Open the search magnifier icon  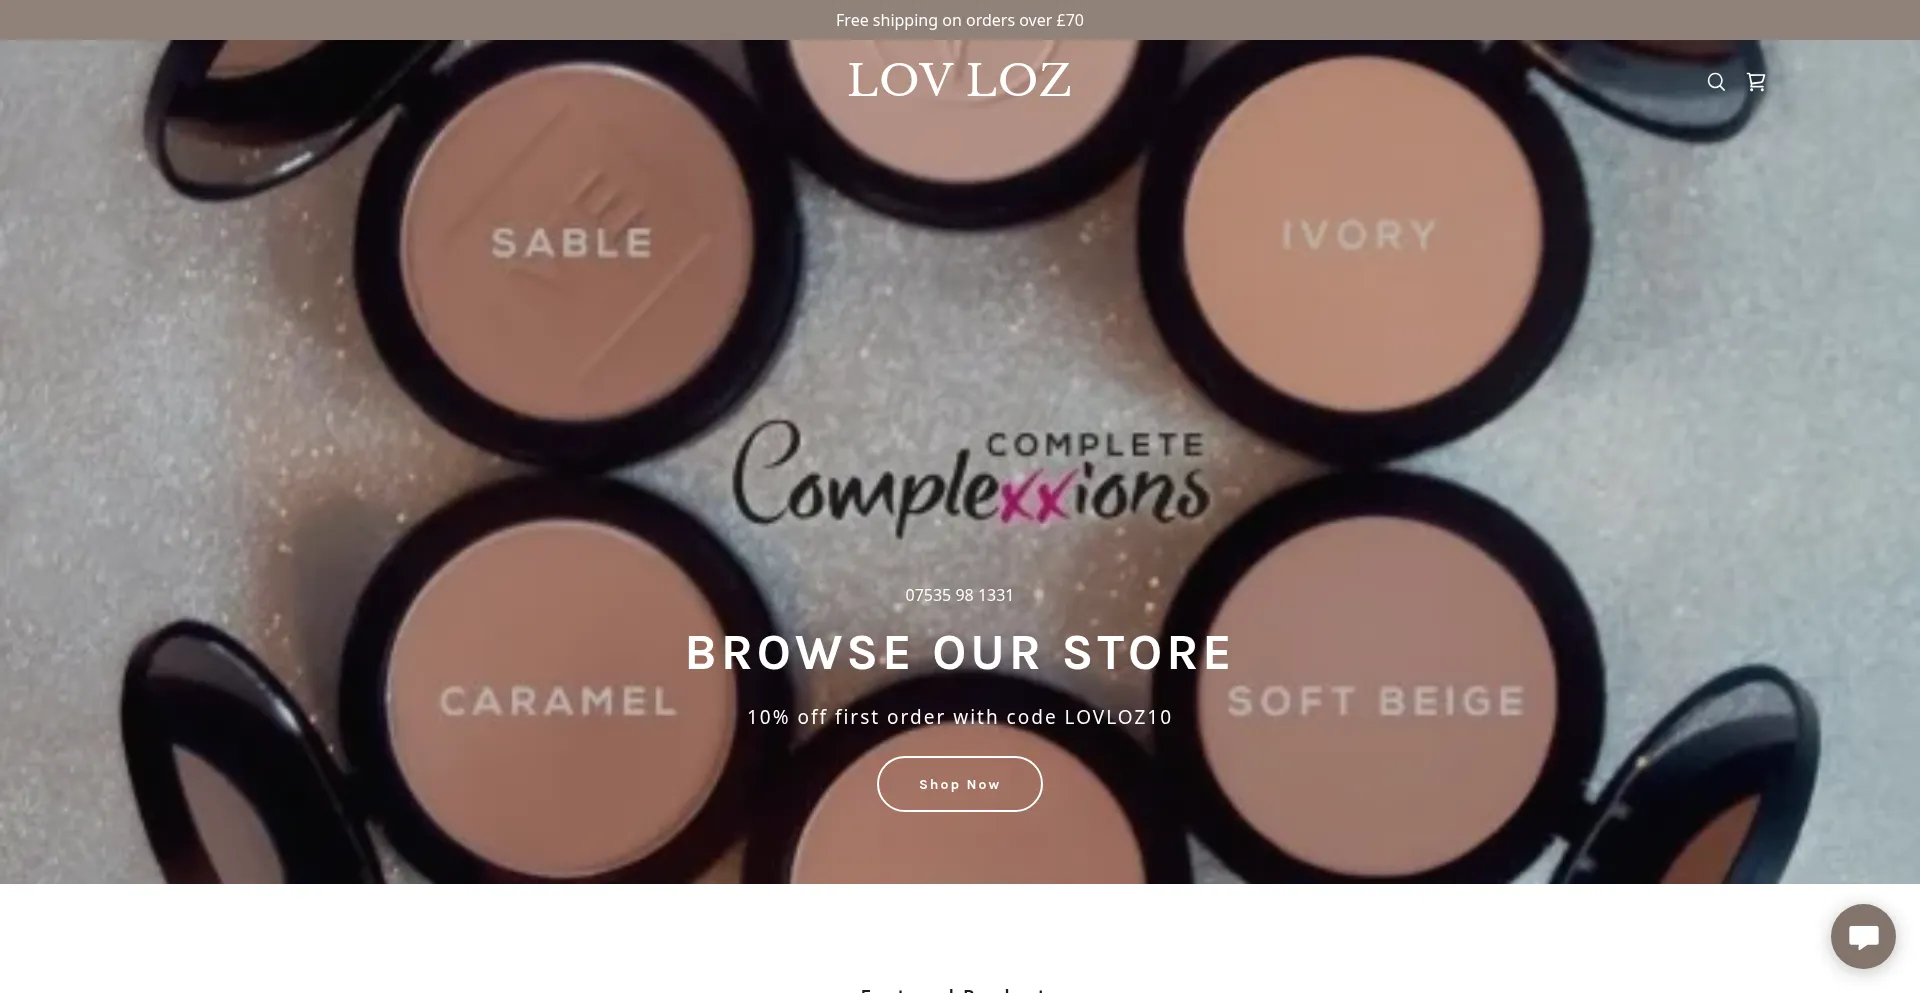1716,82
